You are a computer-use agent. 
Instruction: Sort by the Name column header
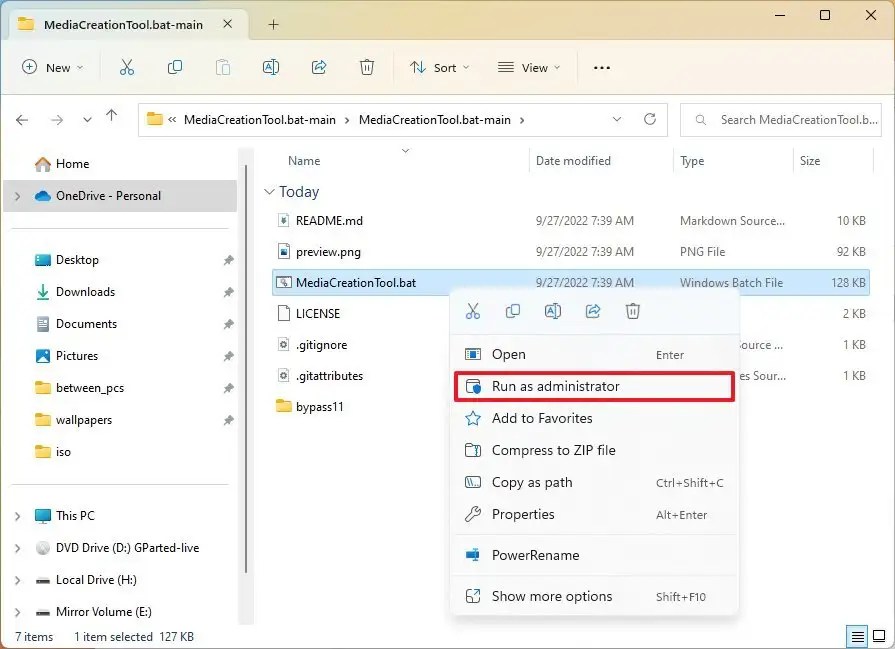click(x=304, y=161)
